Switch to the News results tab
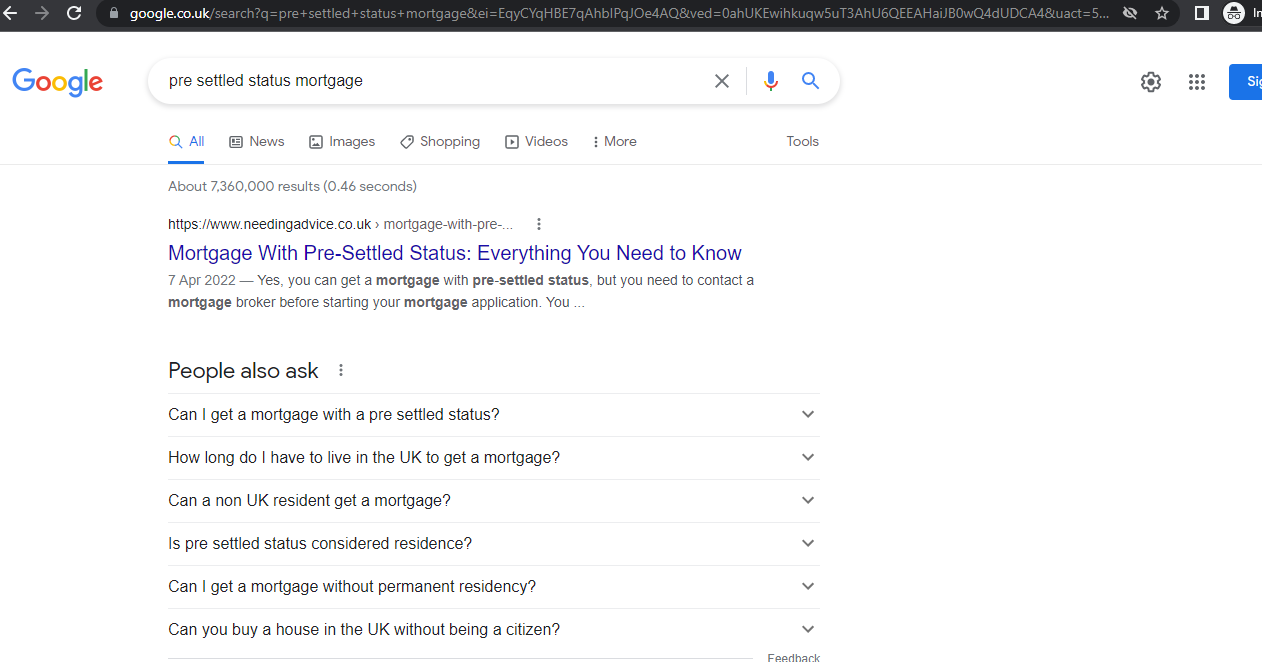 (x=257, y=142)
